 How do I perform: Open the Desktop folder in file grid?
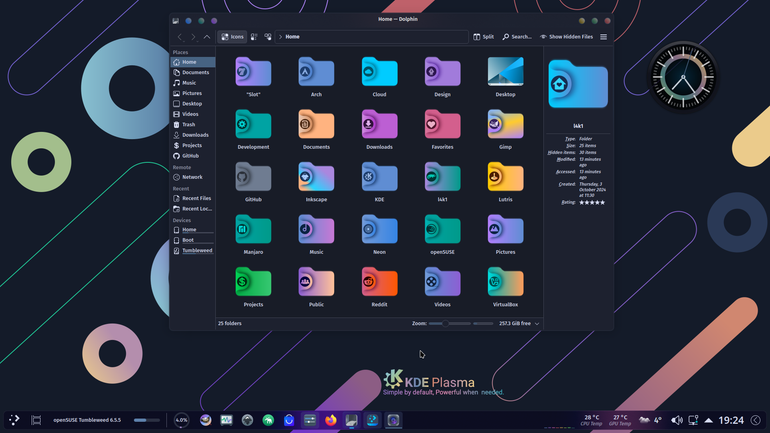(x=505, y=74)
